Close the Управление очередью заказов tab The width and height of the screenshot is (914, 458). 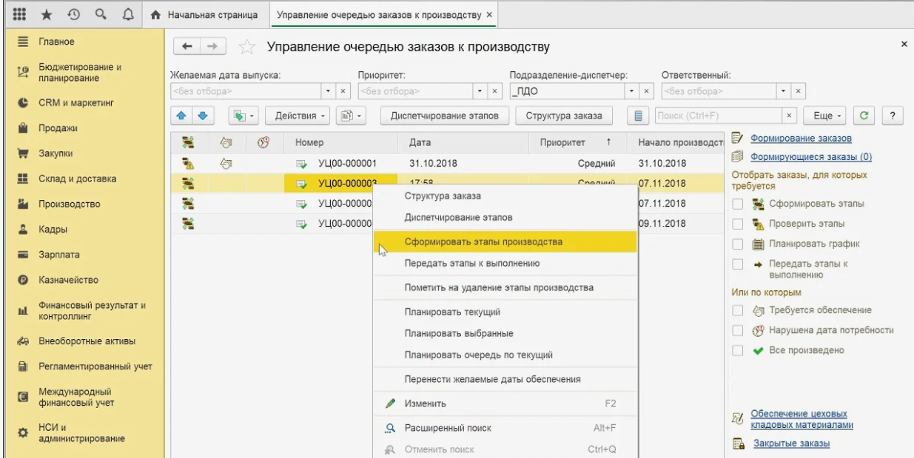(x=489, y=15)
